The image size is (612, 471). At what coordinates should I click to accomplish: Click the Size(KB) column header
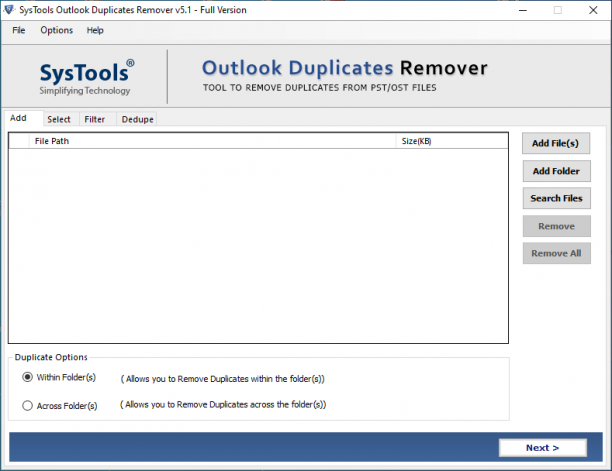pyautogui.click(x=452, y=141)
